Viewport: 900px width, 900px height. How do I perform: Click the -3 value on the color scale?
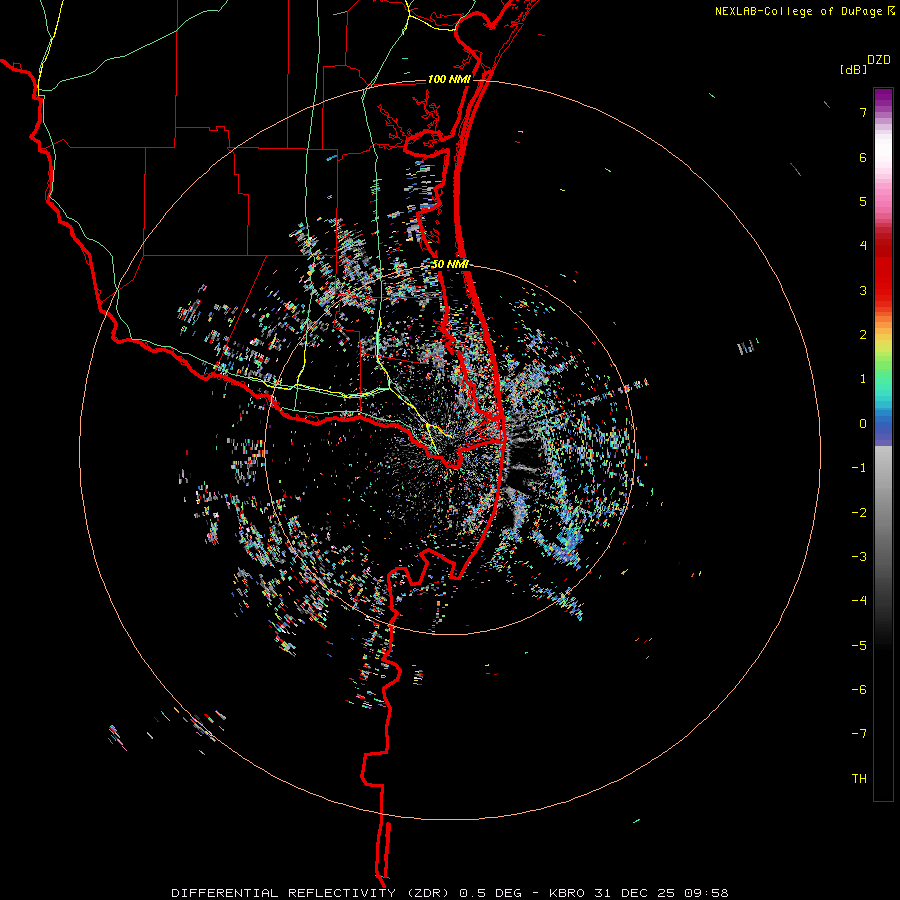859,557
